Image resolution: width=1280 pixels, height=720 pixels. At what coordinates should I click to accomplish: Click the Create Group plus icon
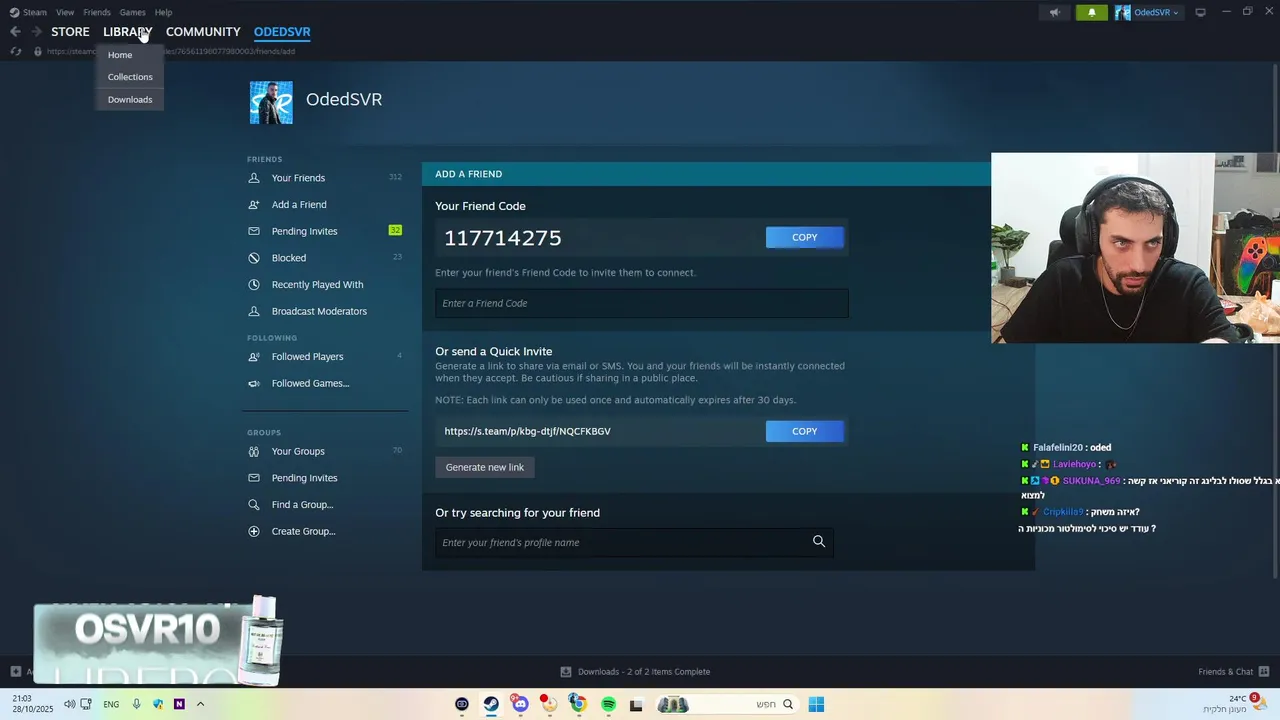(254, 532)
